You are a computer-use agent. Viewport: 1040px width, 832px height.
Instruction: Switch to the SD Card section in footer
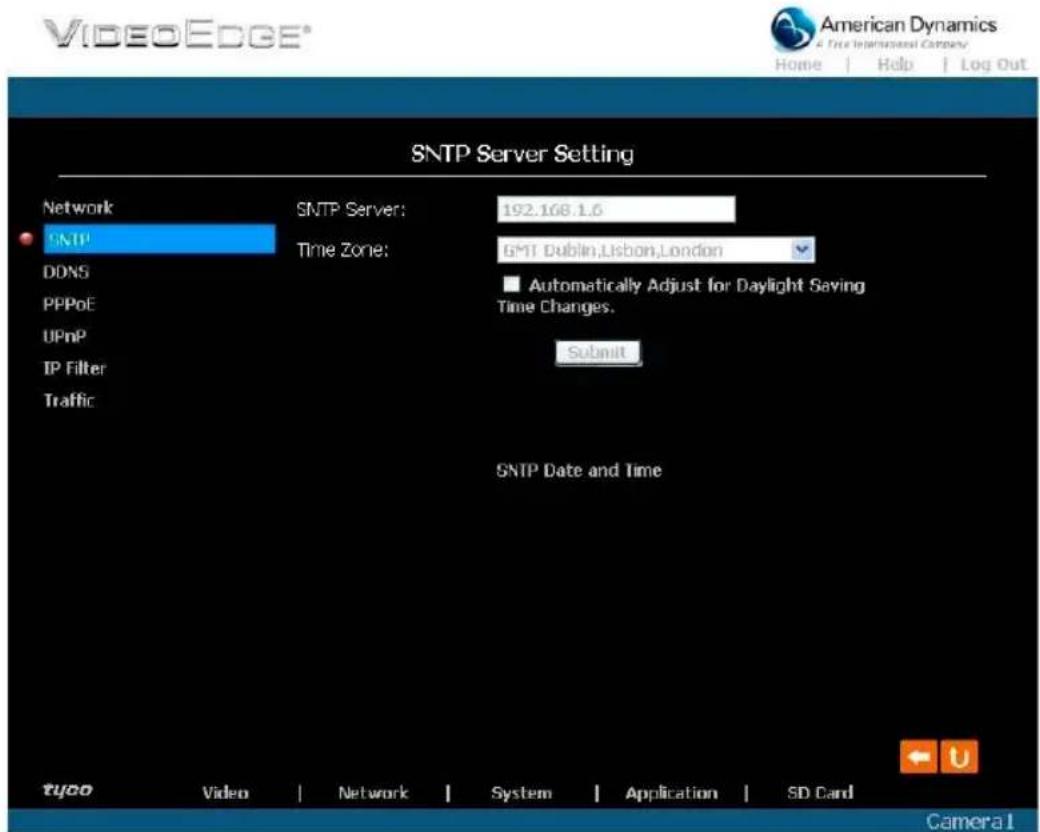[x=820, y=793]
